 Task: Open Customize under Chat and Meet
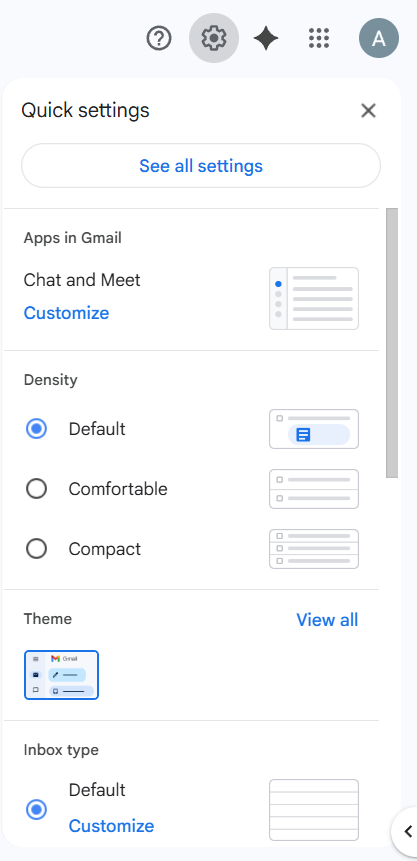tap(66, 313)
